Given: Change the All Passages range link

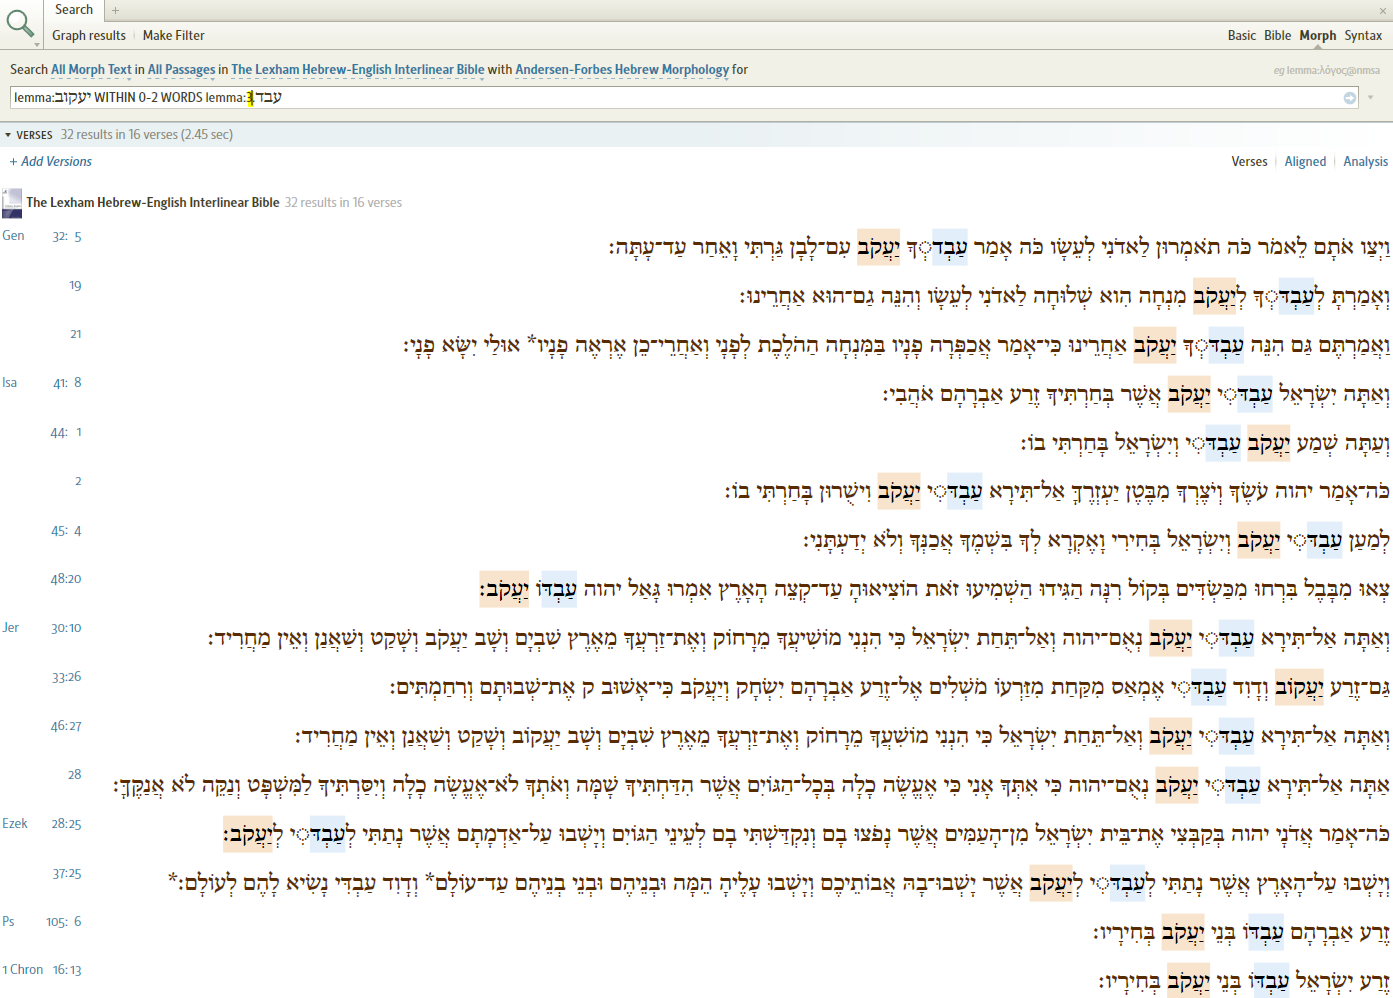Looking at the screenshot, I should (x=181, y=70).
